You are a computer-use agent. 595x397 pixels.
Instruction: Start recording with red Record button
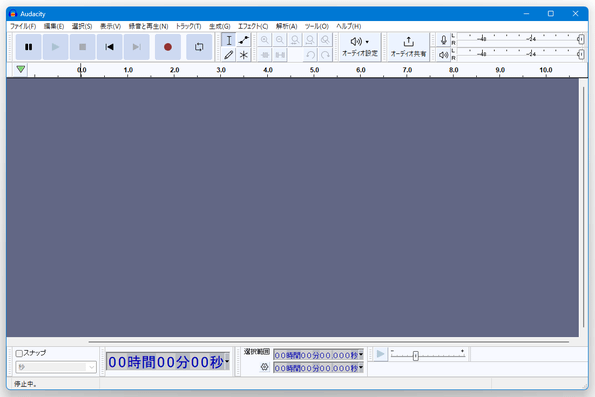pyautogui.click(x=168, y=47)
